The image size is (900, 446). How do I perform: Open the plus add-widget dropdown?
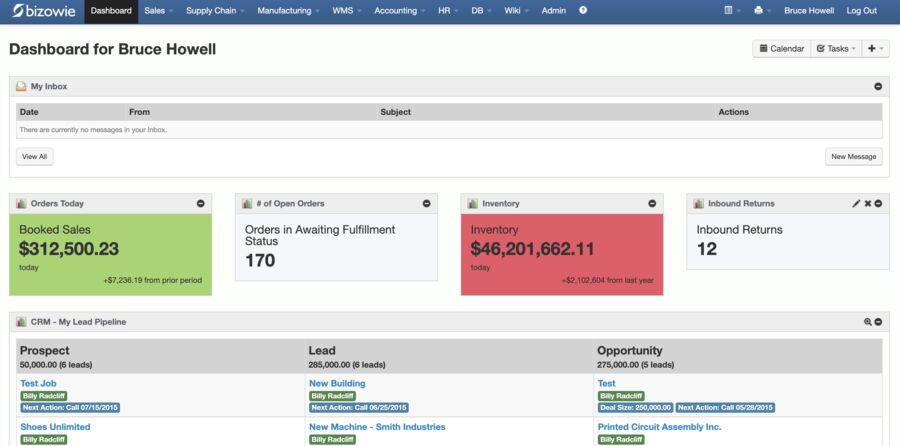875,49
